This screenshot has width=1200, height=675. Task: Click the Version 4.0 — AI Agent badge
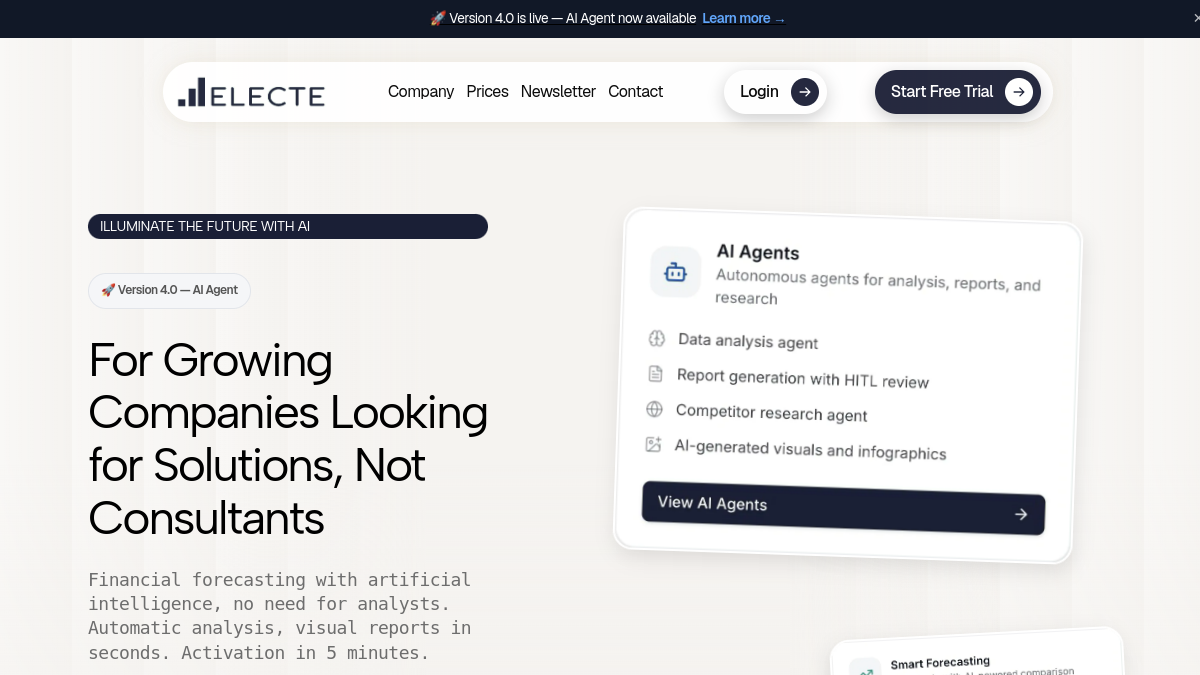coord(169,290)
